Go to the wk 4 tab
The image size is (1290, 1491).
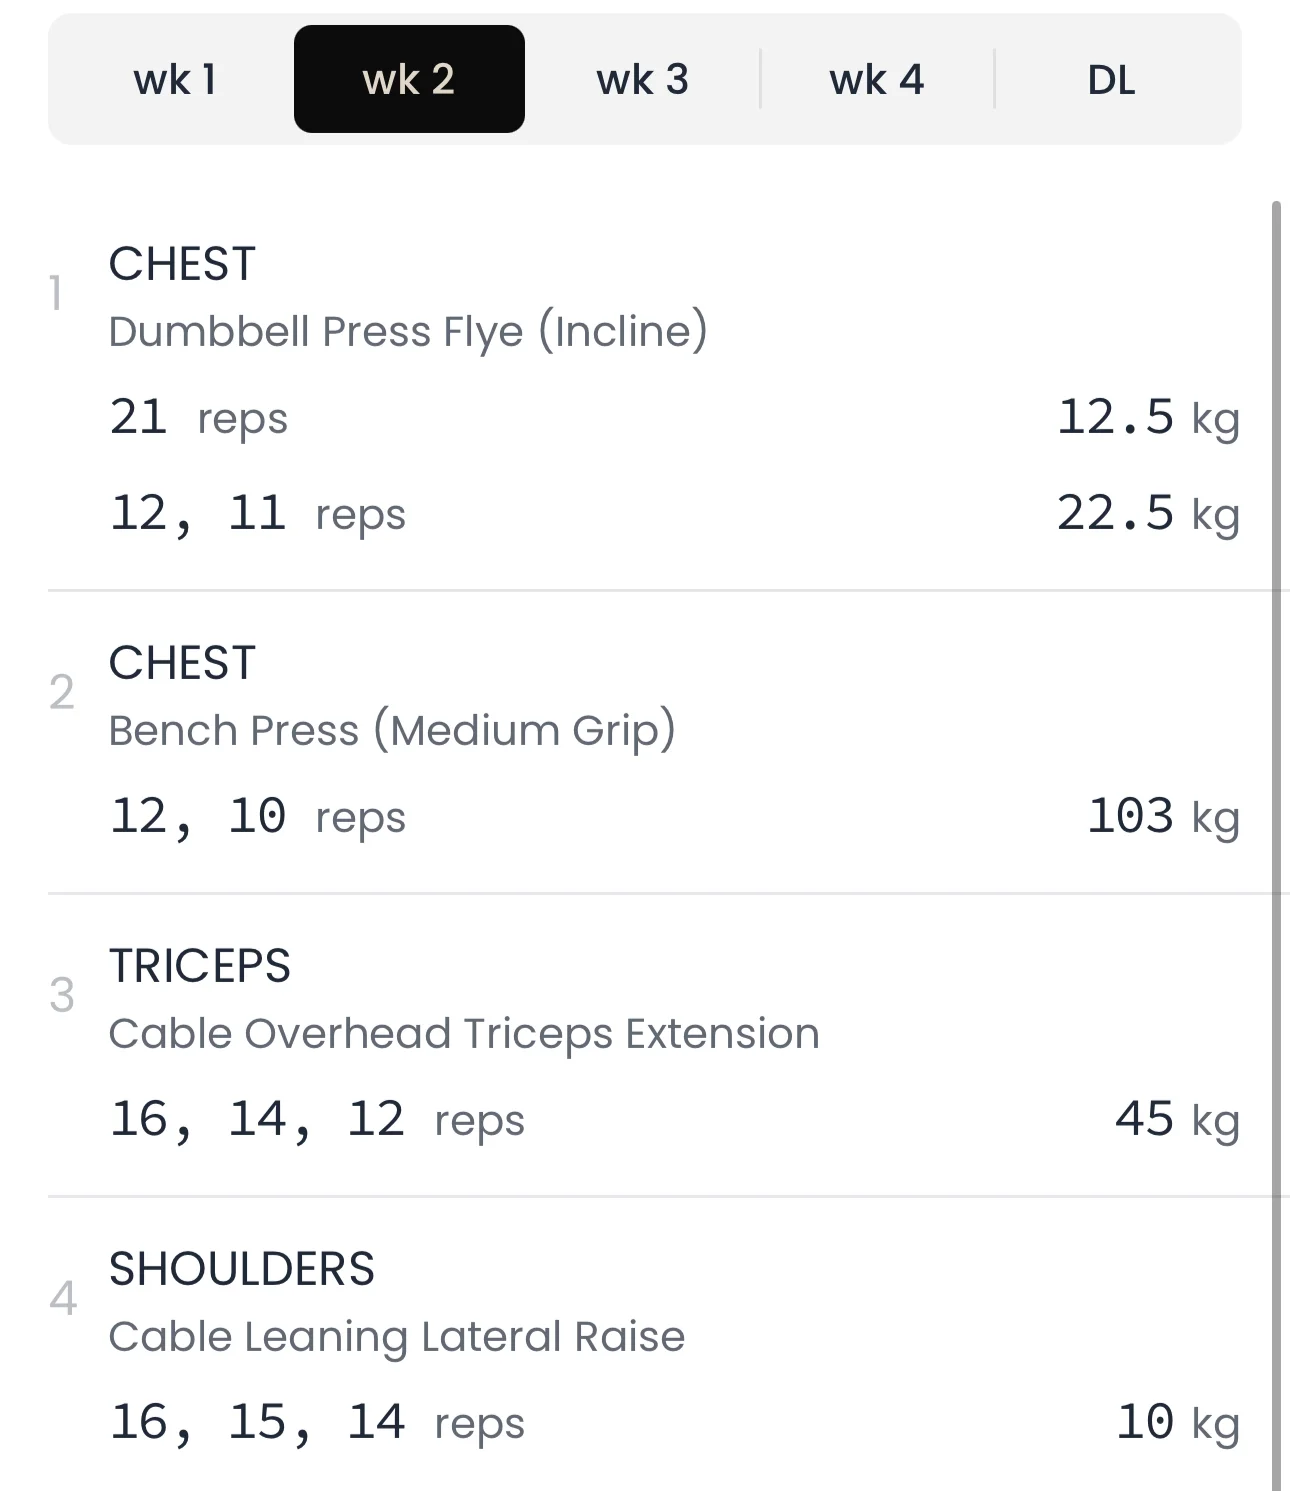pos(877,80)
